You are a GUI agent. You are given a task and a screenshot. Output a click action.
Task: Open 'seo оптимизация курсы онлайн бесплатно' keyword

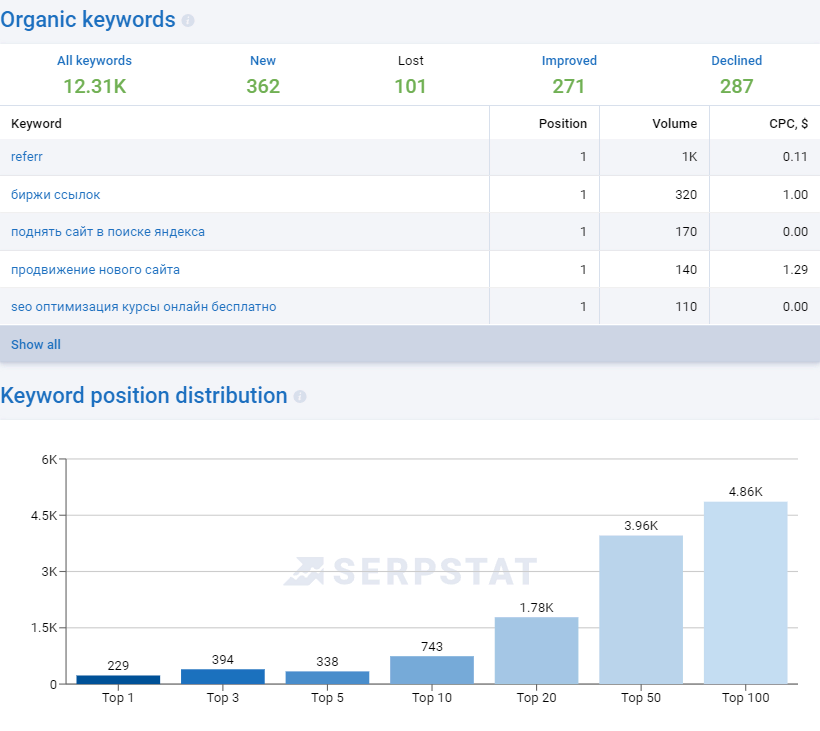tap(143, 307)
